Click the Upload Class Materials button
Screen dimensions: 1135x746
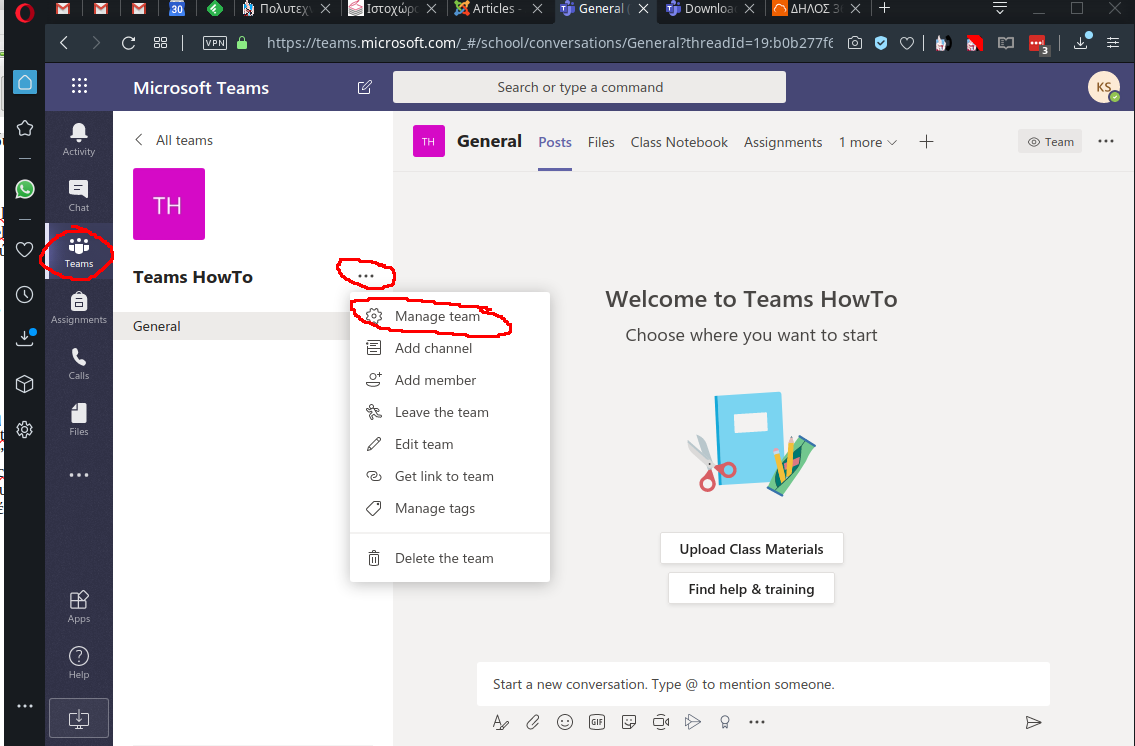[751, 549]
